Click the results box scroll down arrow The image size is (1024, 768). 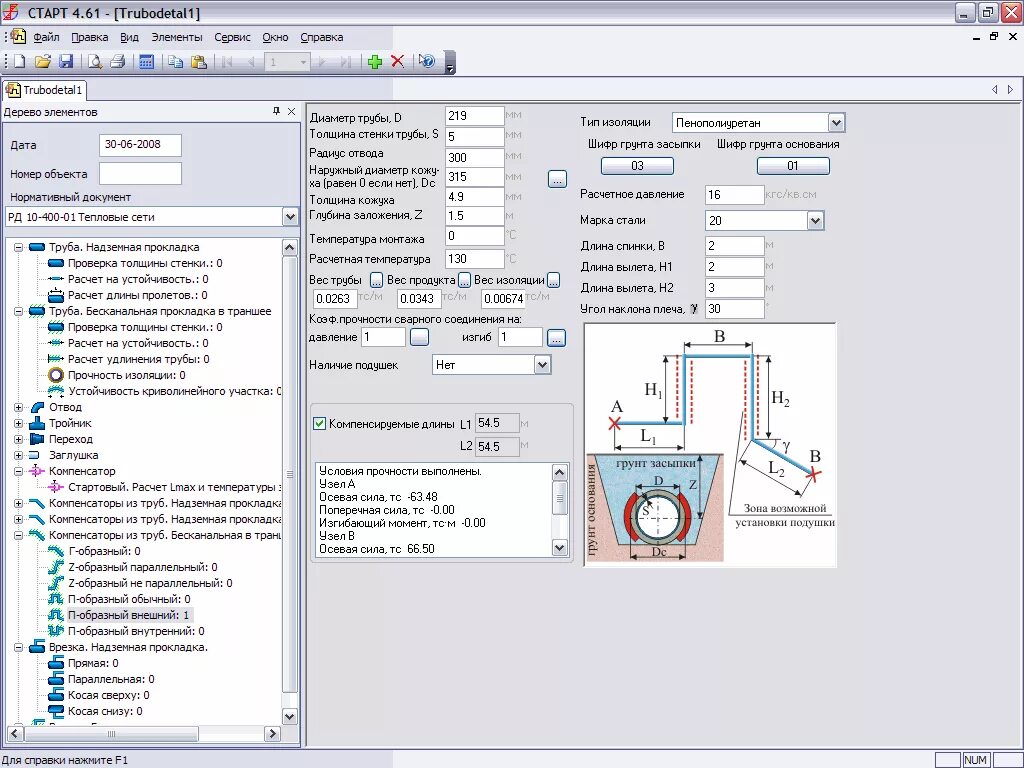click(x=560, y=548)
